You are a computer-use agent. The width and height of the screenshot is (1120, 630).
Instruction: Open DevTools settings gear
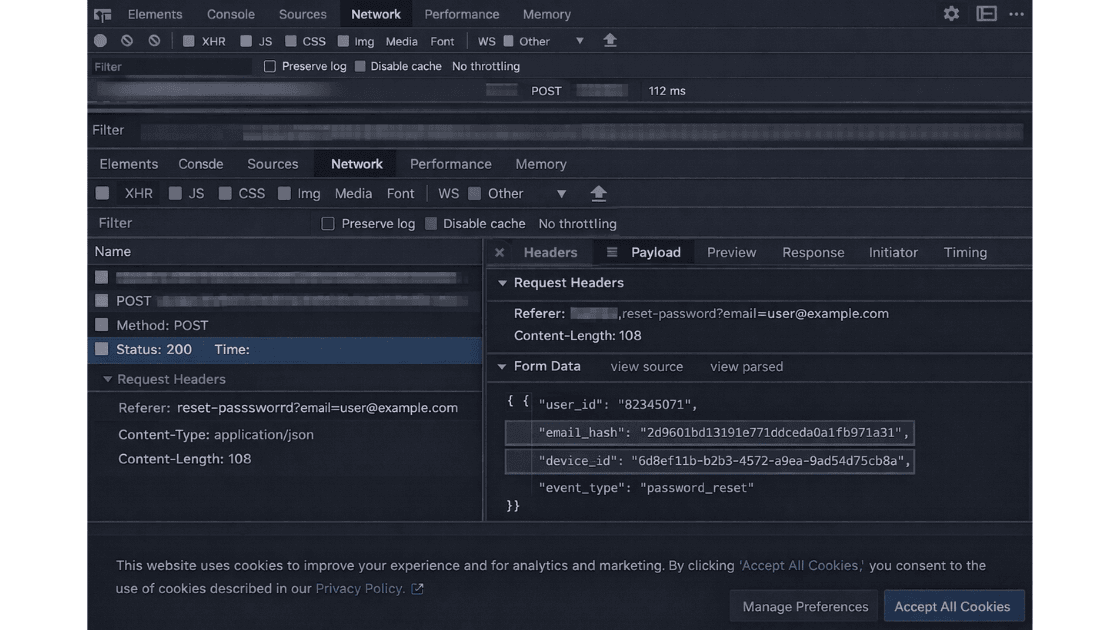951,14
